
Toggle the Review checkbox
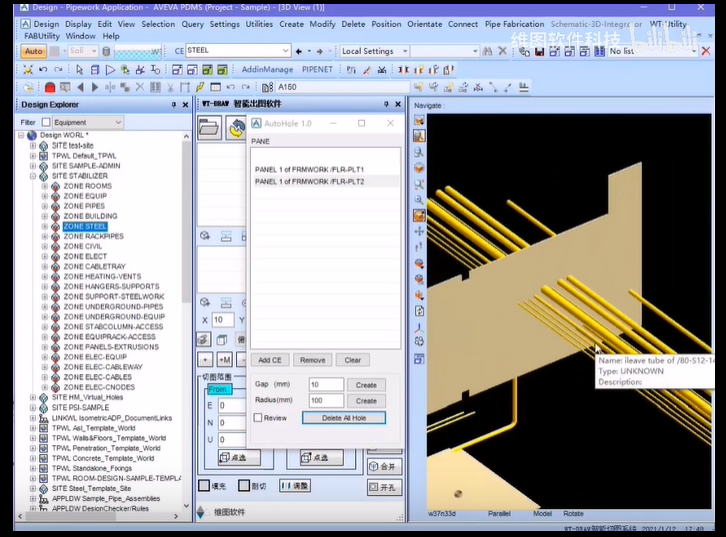coord(258,418)
